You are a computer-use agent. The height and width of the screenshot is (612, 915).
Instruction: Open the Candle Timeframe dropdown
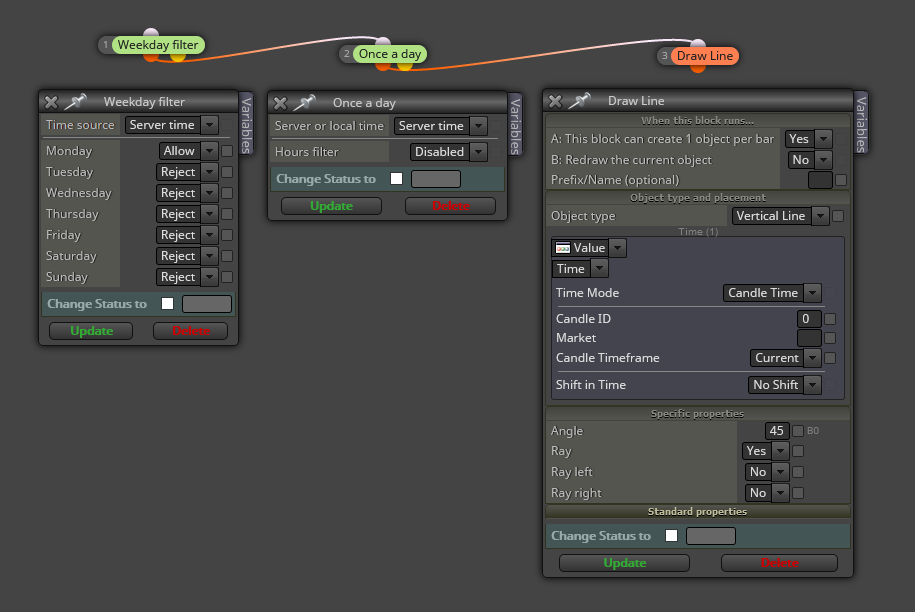785,358
